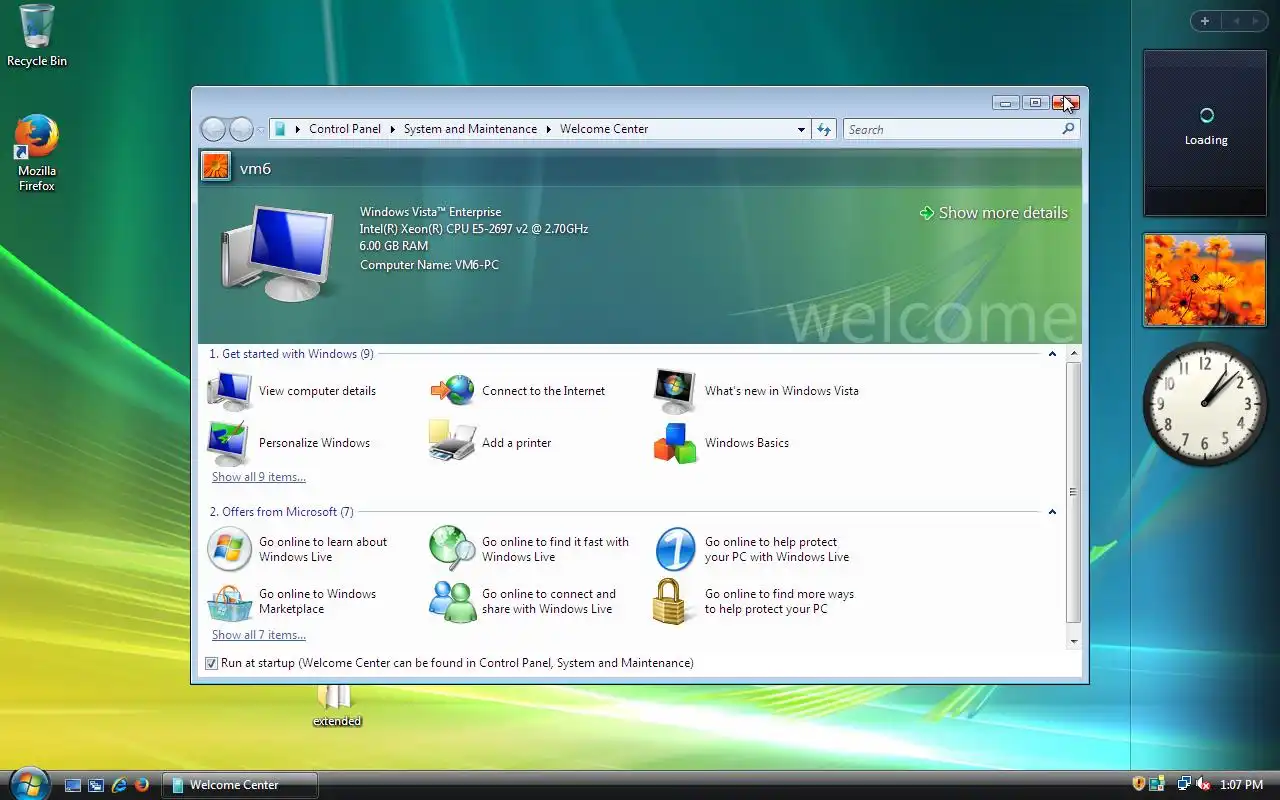Screen dimensions: 1280x800
Task: Click the network connection tray icon
Action: pyautogui.click(x=1184, y=784)
